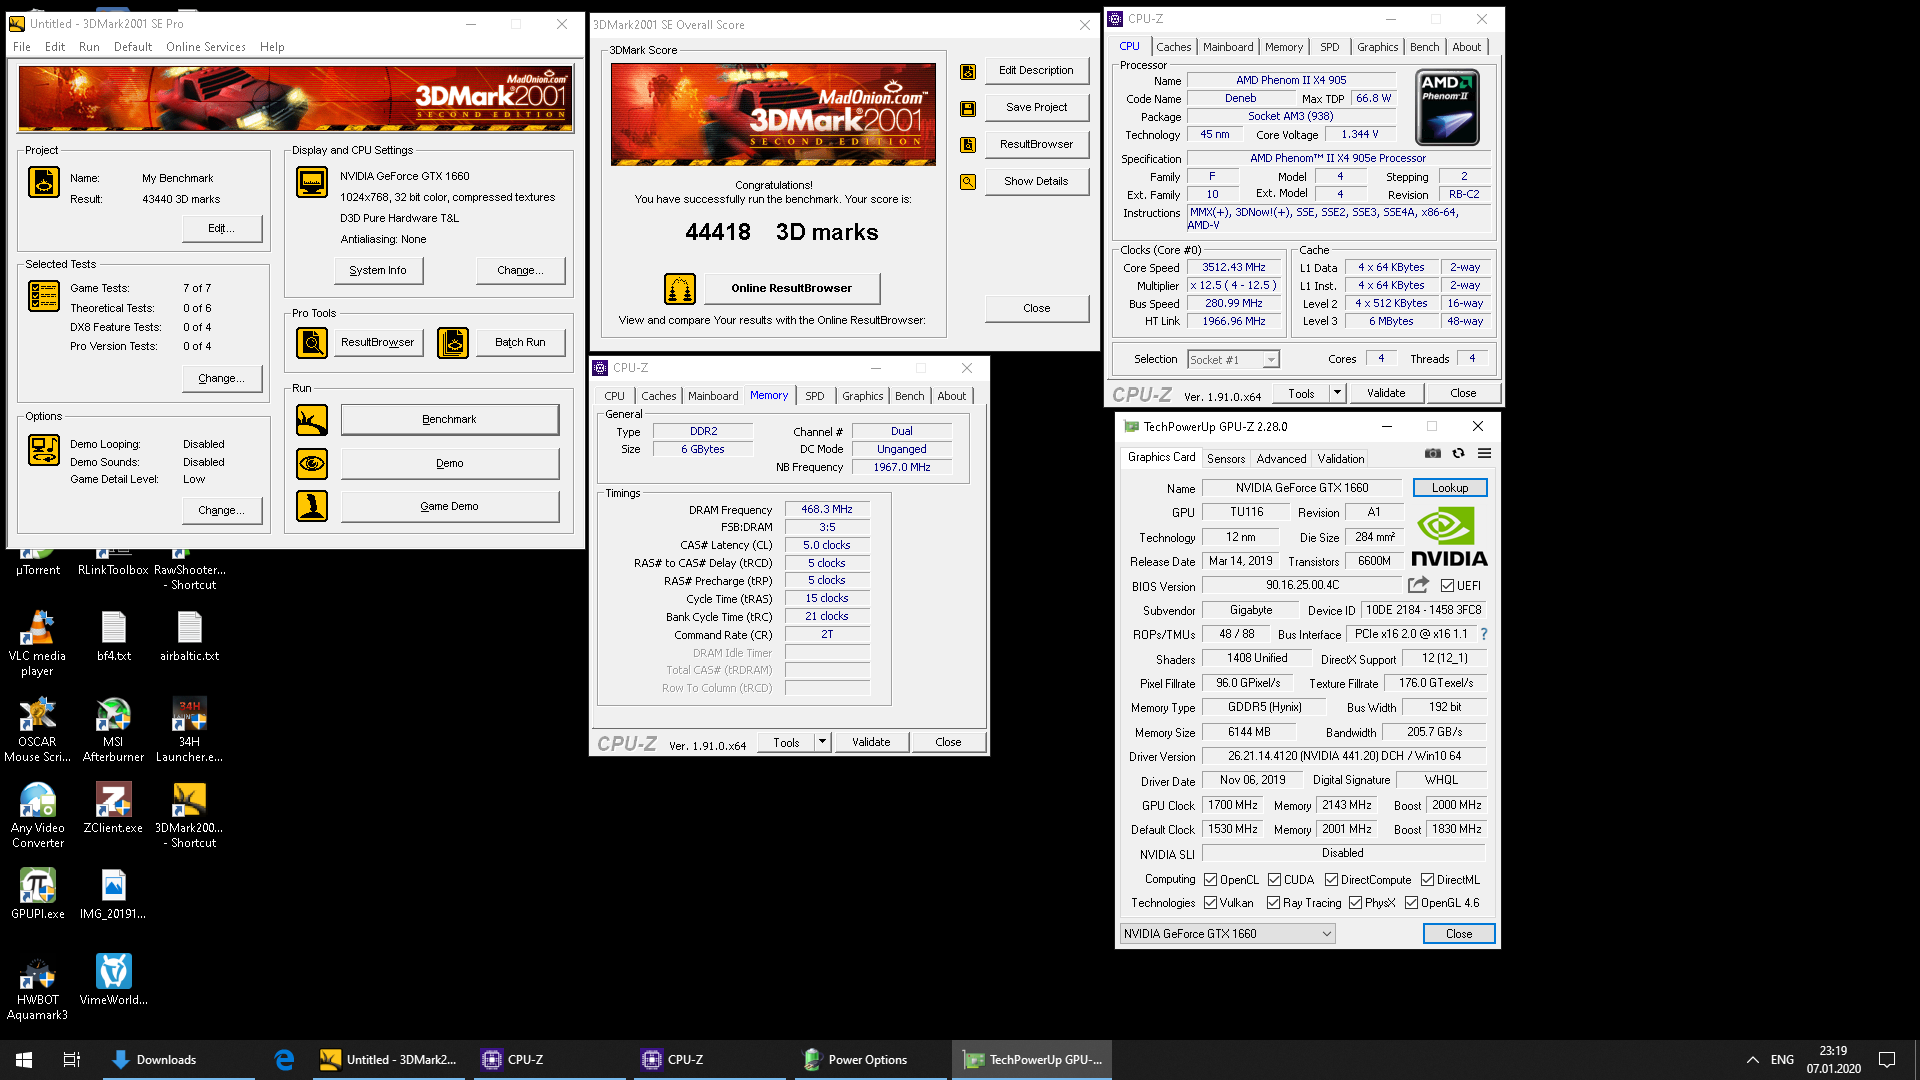Toggle the DirectML checkbox
This screenshot has width=1920, height=1080.
pos(1428,880)
